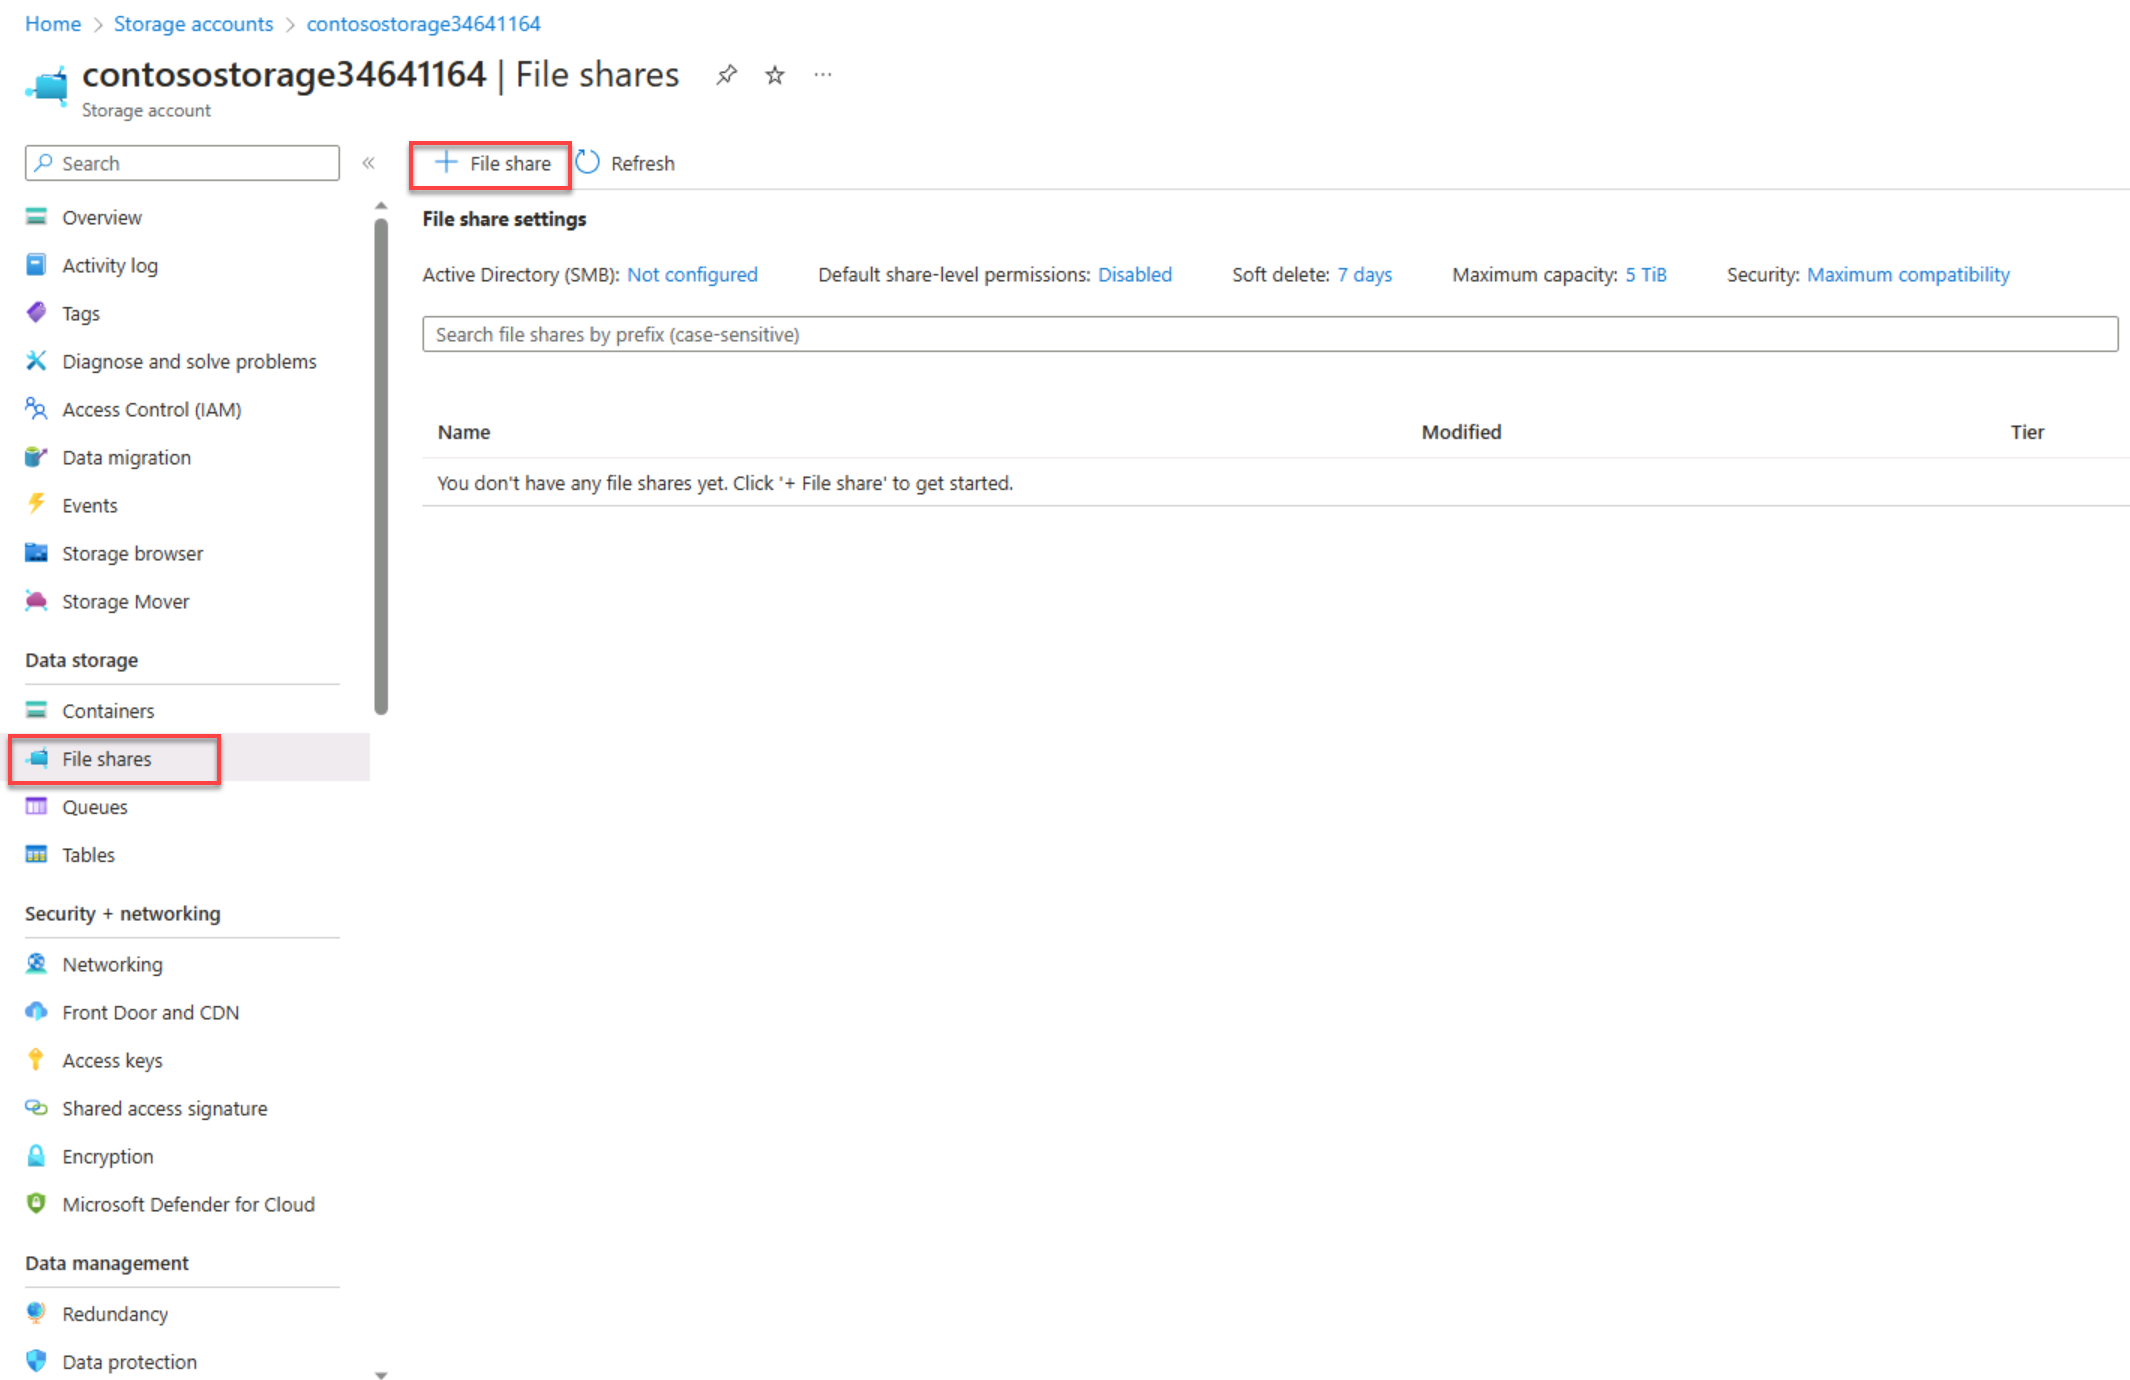Refresh the file shares list
The width and height of the screenshot is (2130, 1380).
click(626, 162)
